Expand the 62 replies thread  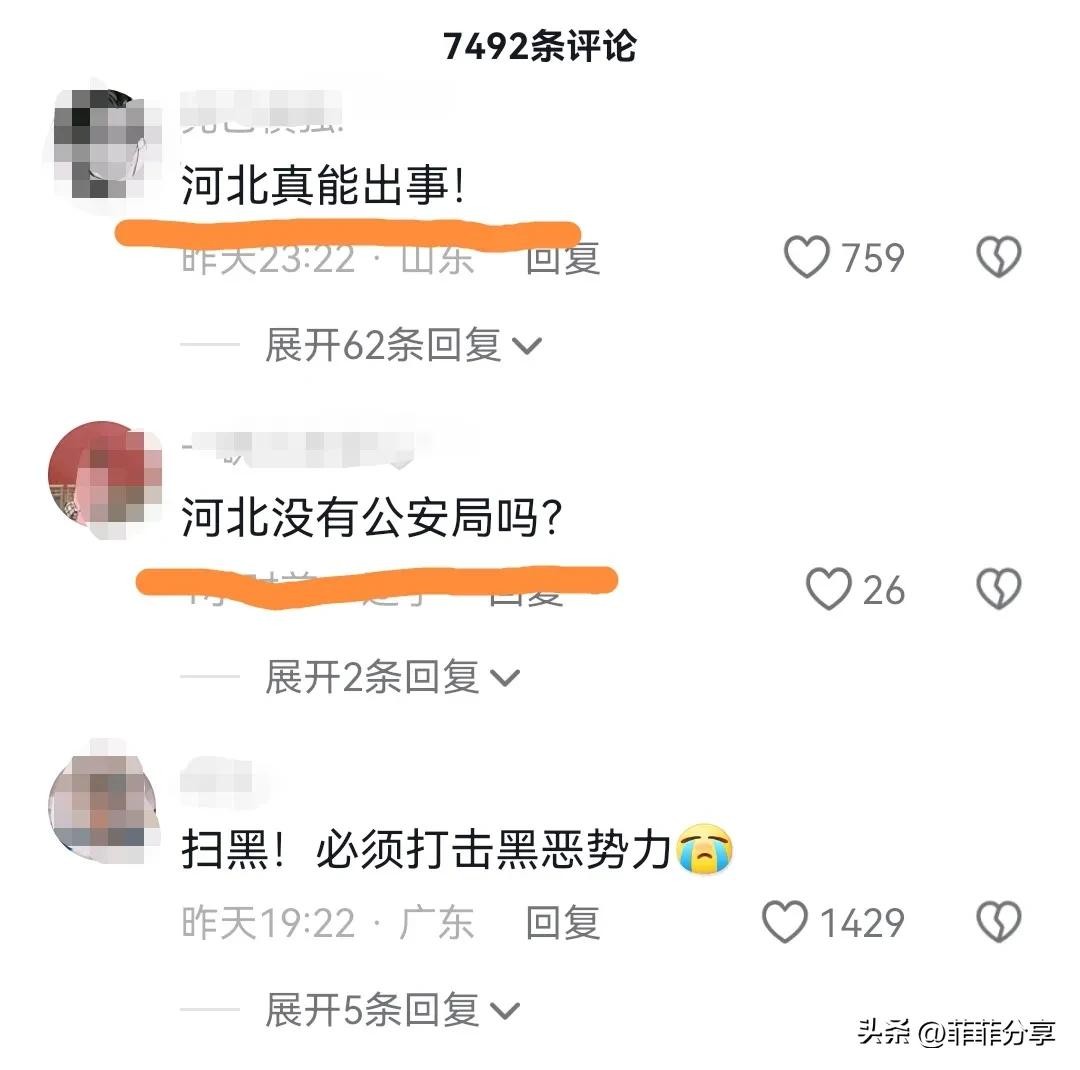click(404, 344)
